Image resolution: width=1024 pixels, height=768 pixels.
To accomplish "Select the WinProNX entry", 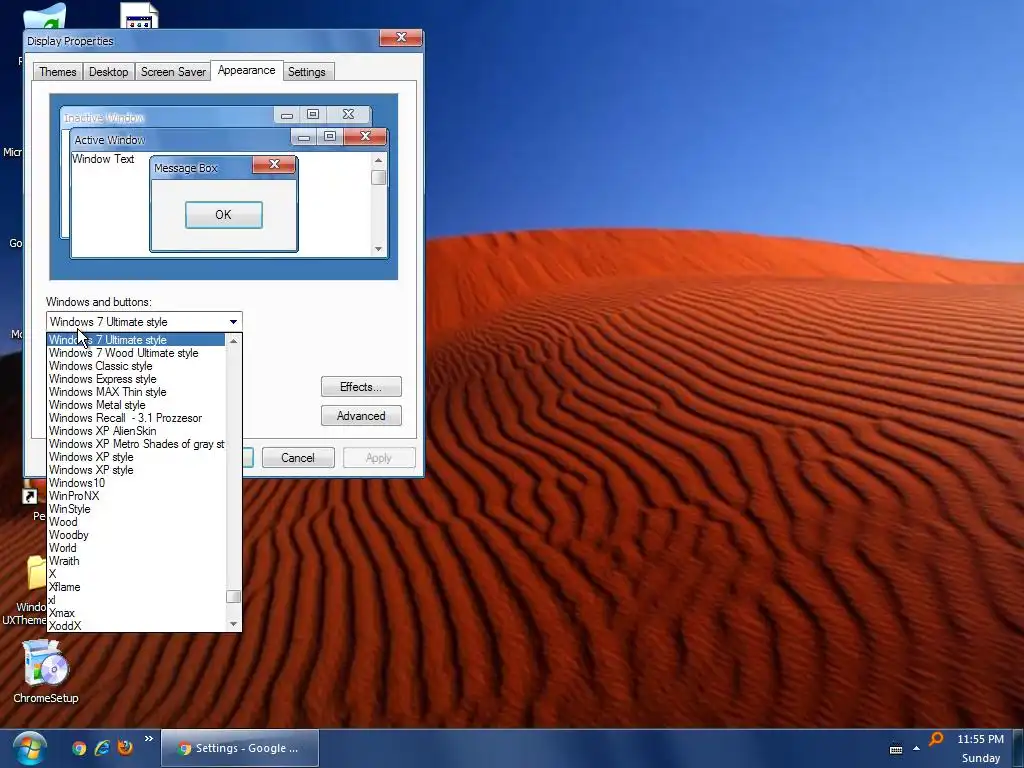I will (x=136, y=496).
